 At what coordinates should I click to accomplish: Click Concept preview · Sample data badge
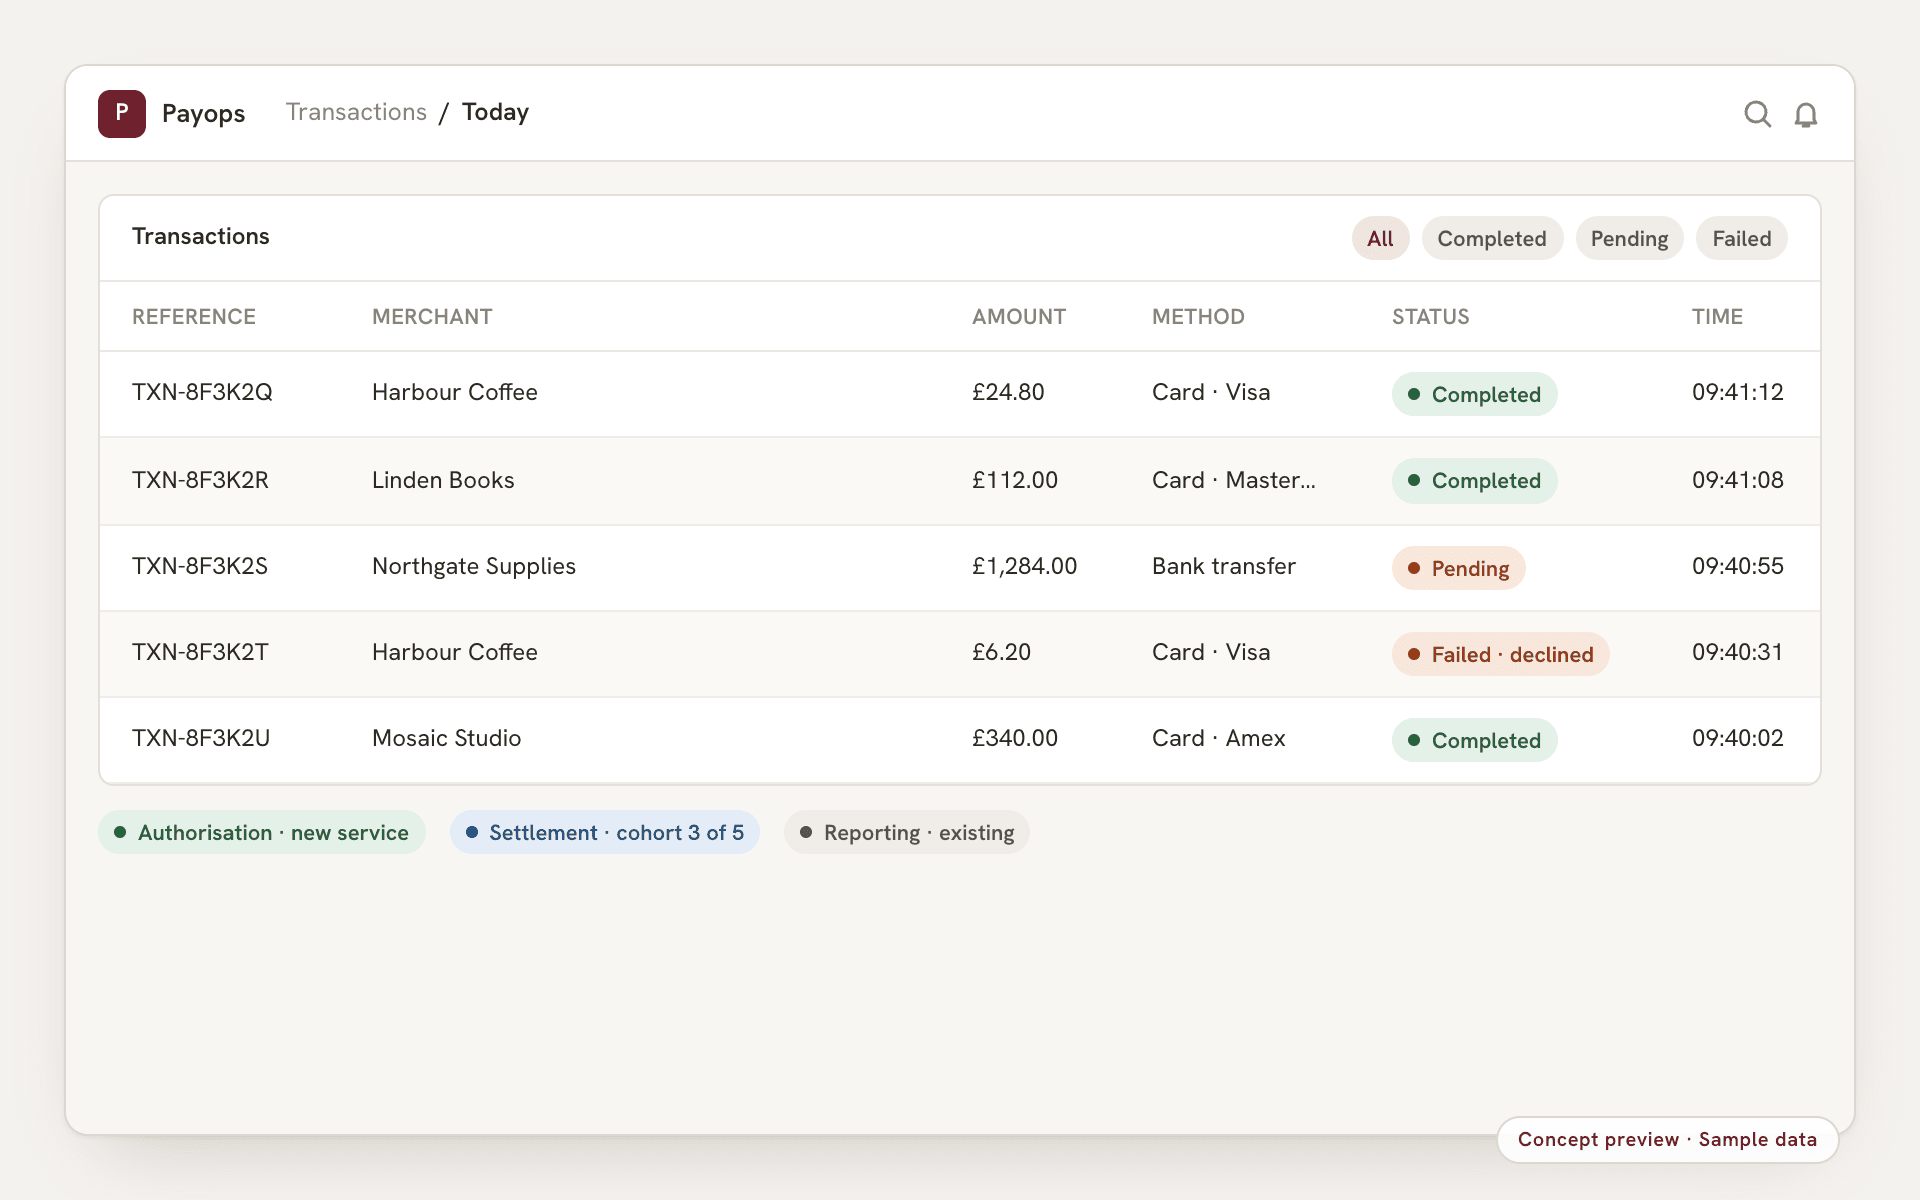click(x=1667, y=1140)
